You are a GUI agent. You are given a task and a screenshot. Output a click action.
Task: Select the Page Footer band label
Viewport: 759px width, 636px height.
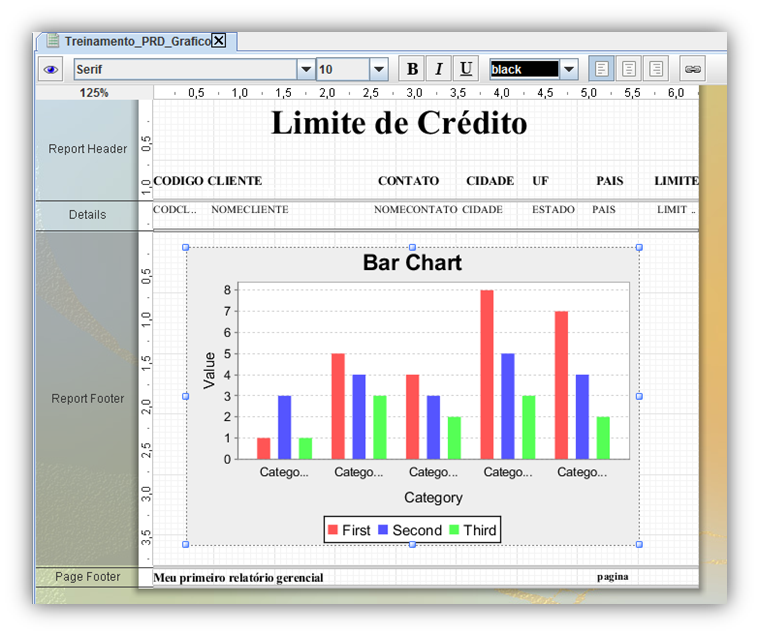point(88,577)
